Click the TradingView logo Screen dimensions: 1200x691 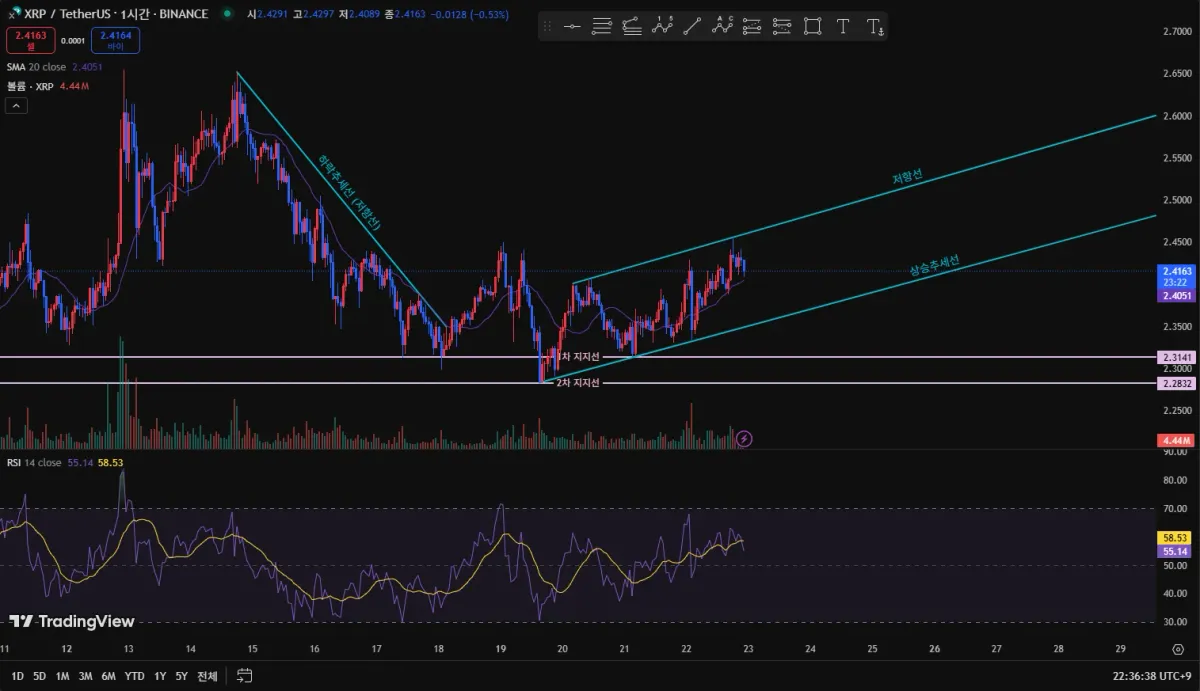(72, 621)
